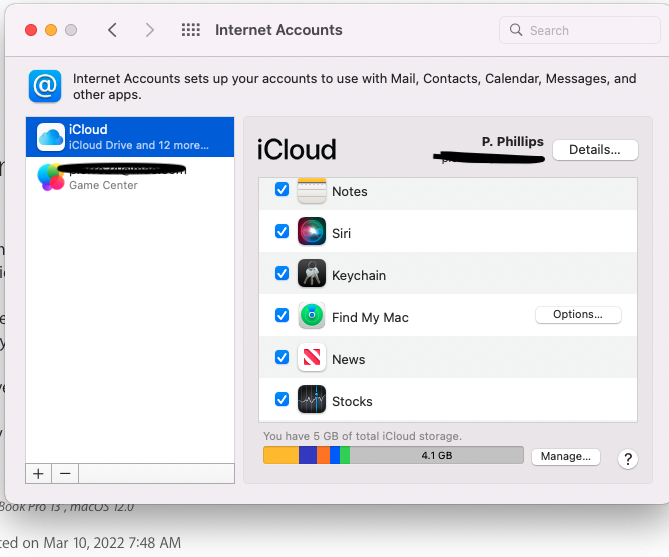Click the Keychain keys icon

tap(312, 273)
